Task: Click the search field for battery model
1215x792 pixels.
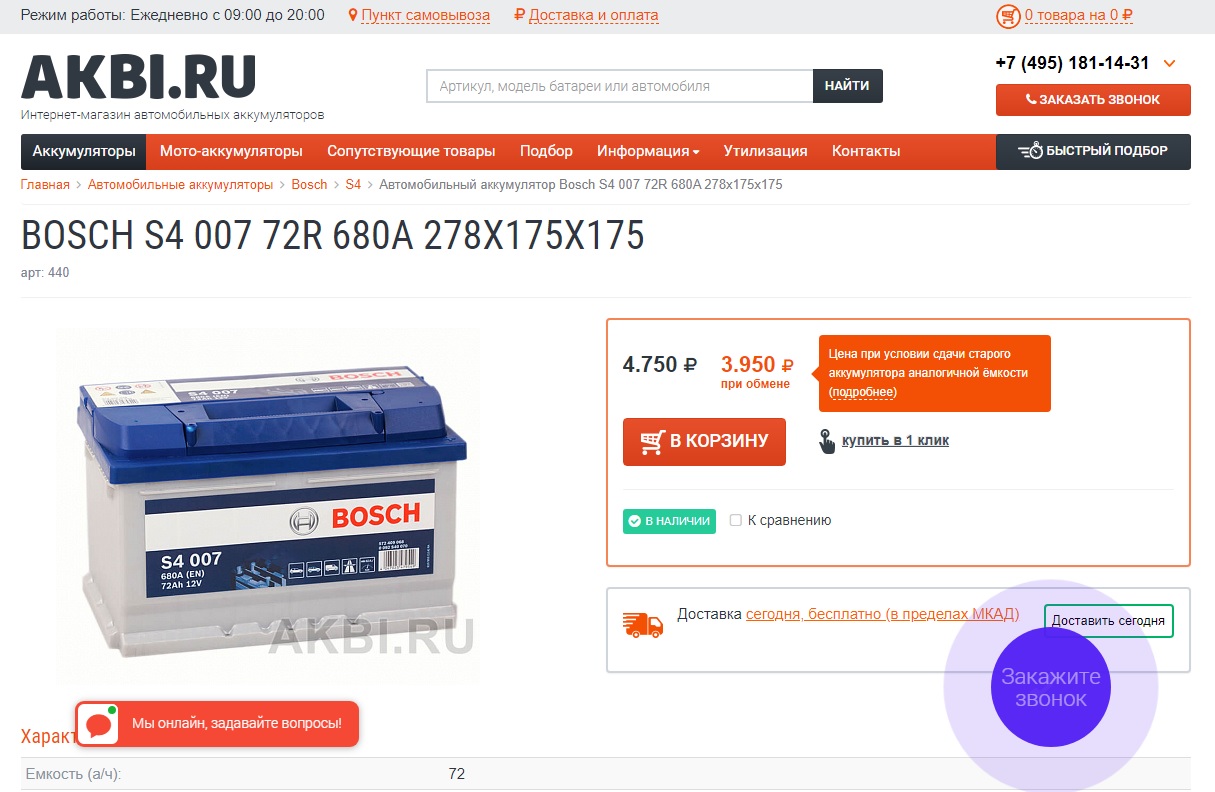Action: 620,86
